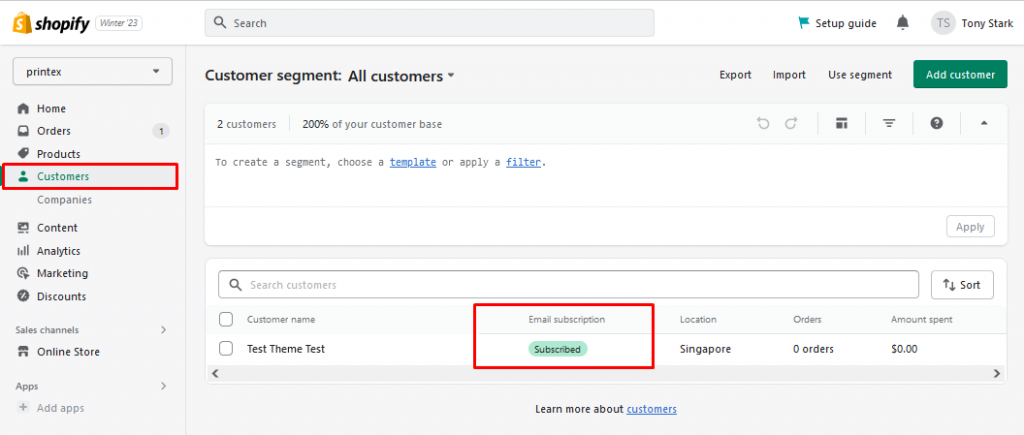Open the notifications bell icon
The width and height of the screenshot is (1024, 435).
(903, 23)
